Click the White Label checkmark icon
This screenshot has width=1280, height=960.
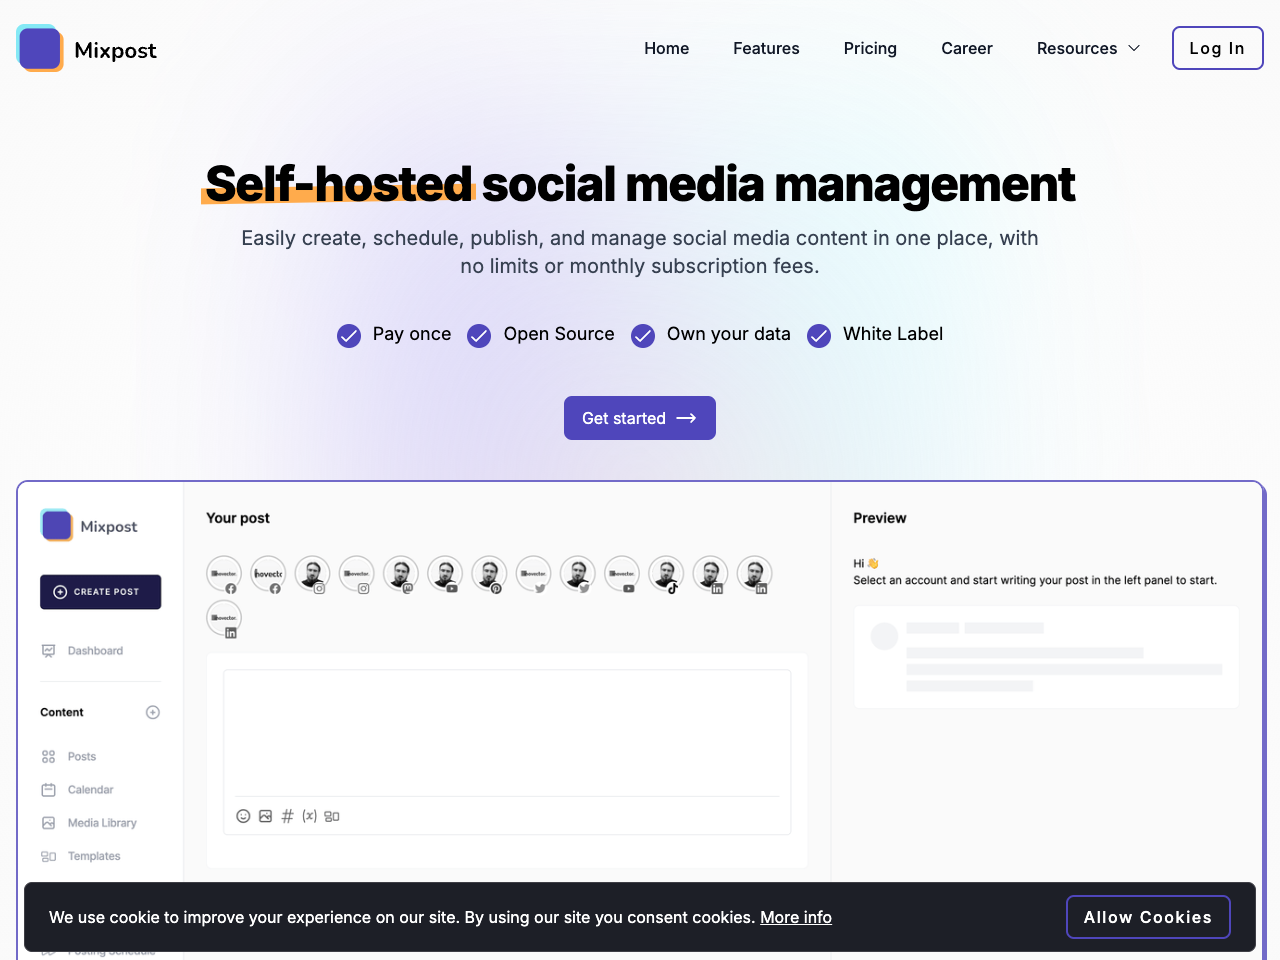(819, 335)
